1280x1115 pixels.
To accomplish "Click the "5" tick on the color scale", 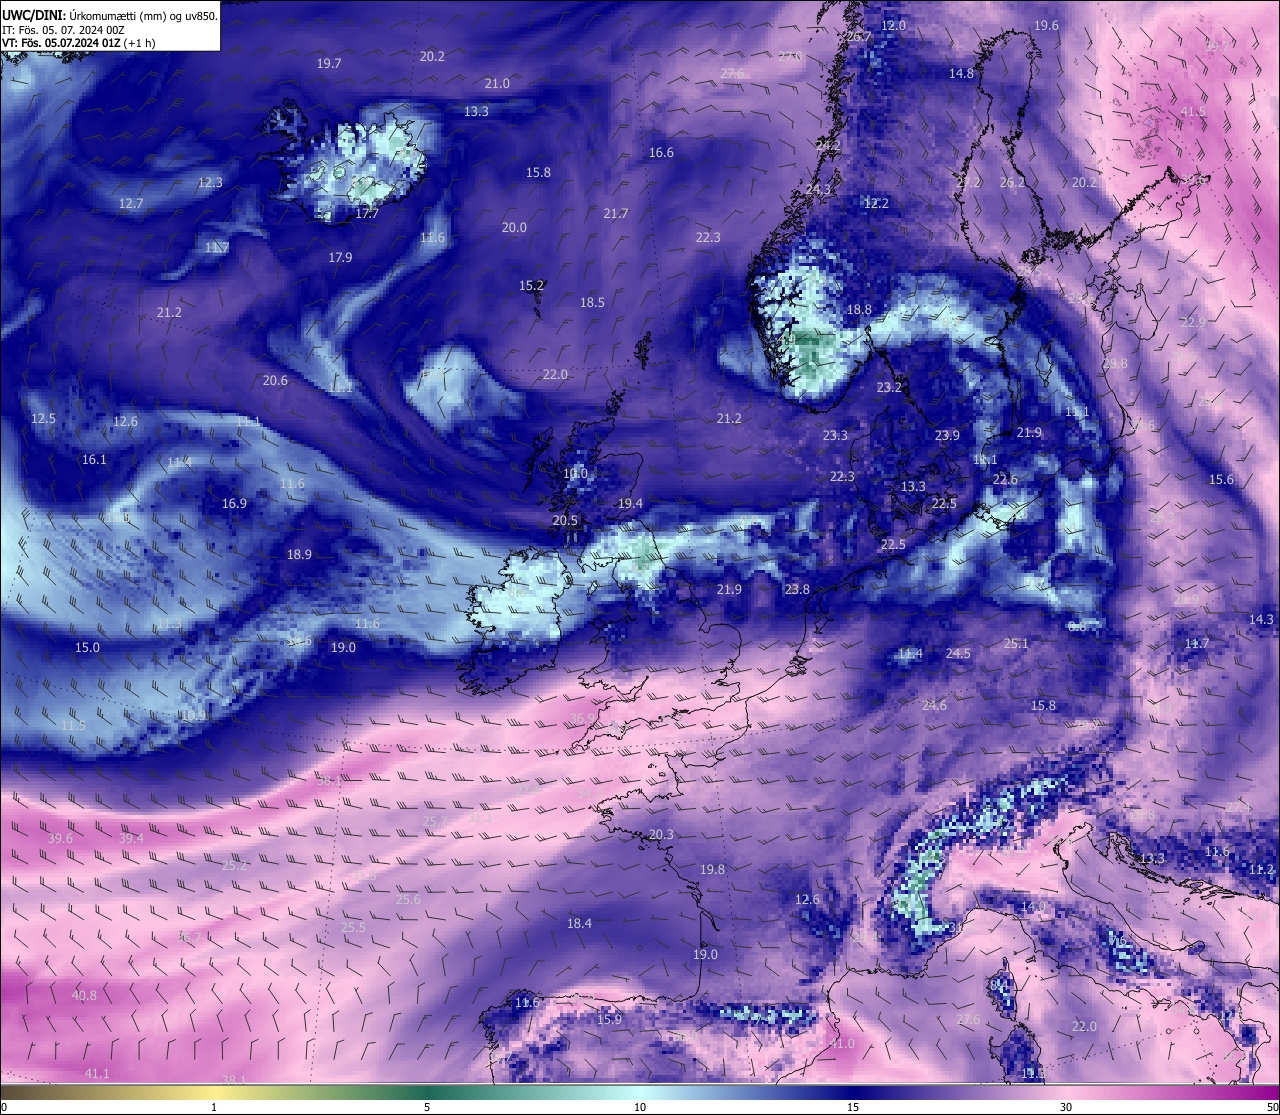I will tap(427, 1107).
